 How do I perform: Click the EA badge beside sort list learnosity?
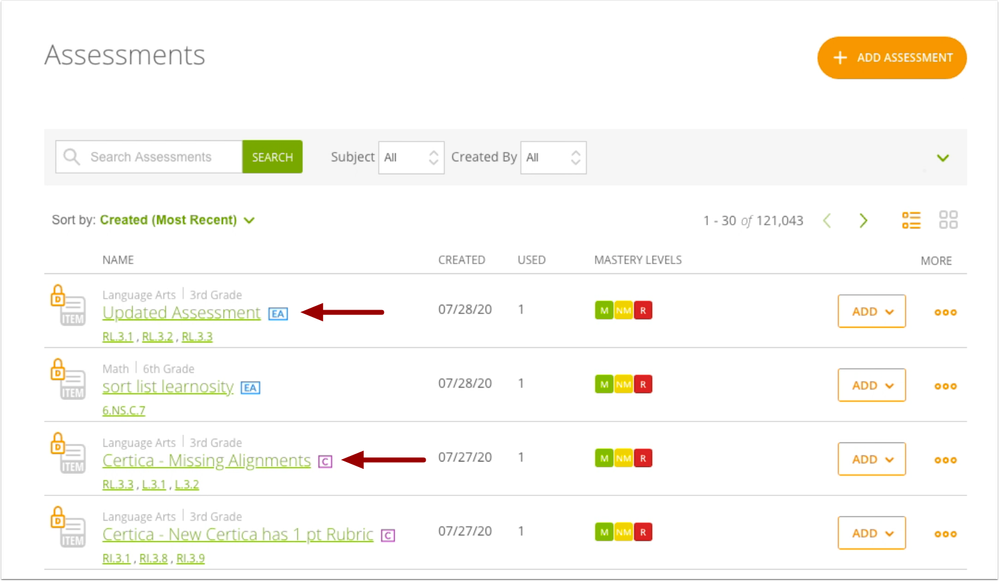coord(251,388)
